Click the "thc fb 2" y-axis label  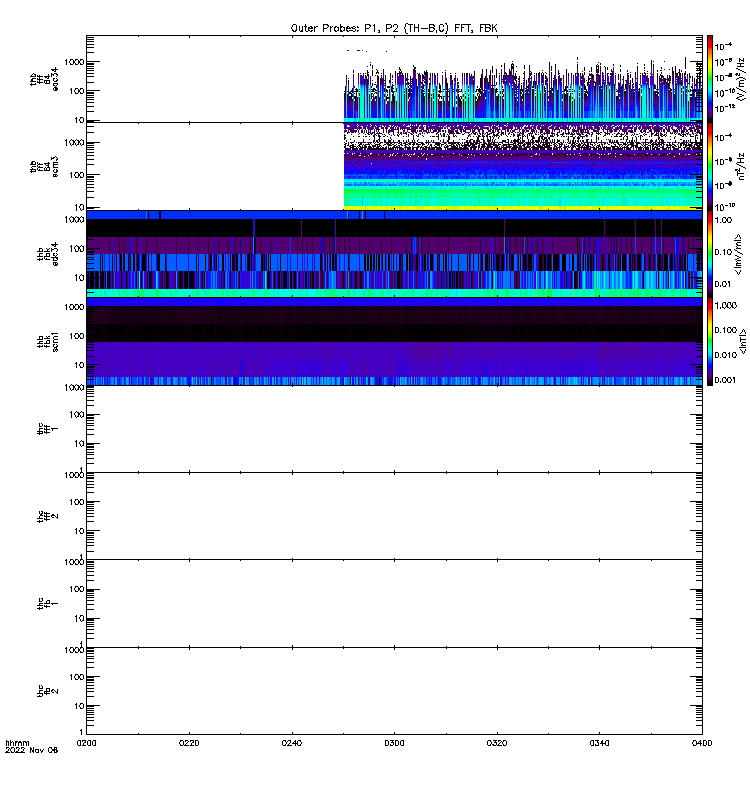pyautogui.click(x=48, y=691)
